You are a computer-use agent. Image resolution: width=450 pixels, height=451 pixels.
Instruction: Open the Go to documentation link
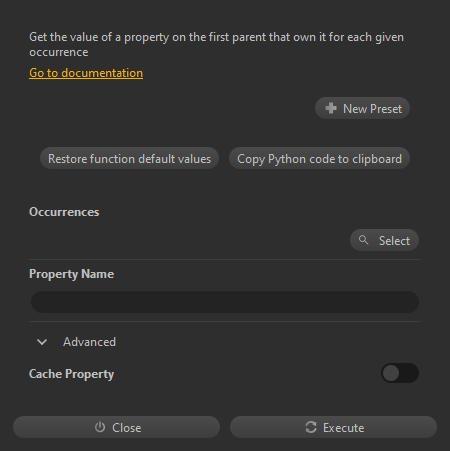(86, 73)
